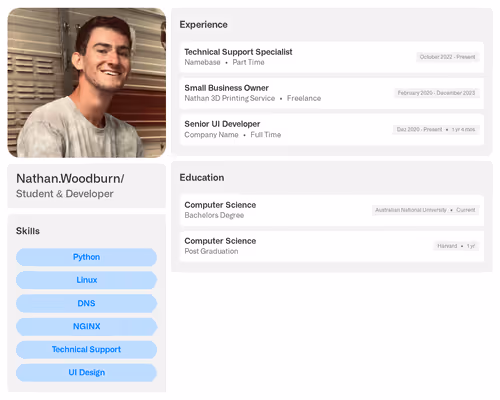The width and height of the screenshot is (500, 400).
Task: Click the Dec 2020 - Present duration badge
Action: pyautogui.click(x=436, y=129)
